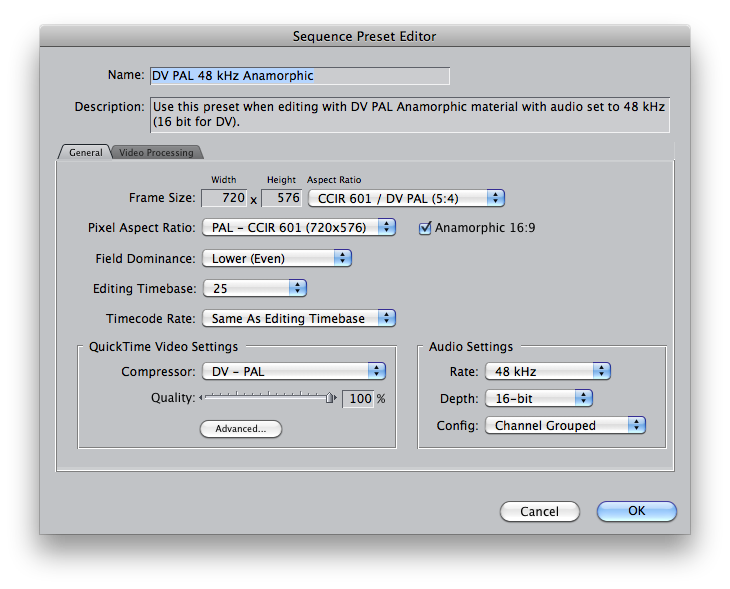Select the General tab
Viewport: 730px width, 589px height.
(85, 153)
